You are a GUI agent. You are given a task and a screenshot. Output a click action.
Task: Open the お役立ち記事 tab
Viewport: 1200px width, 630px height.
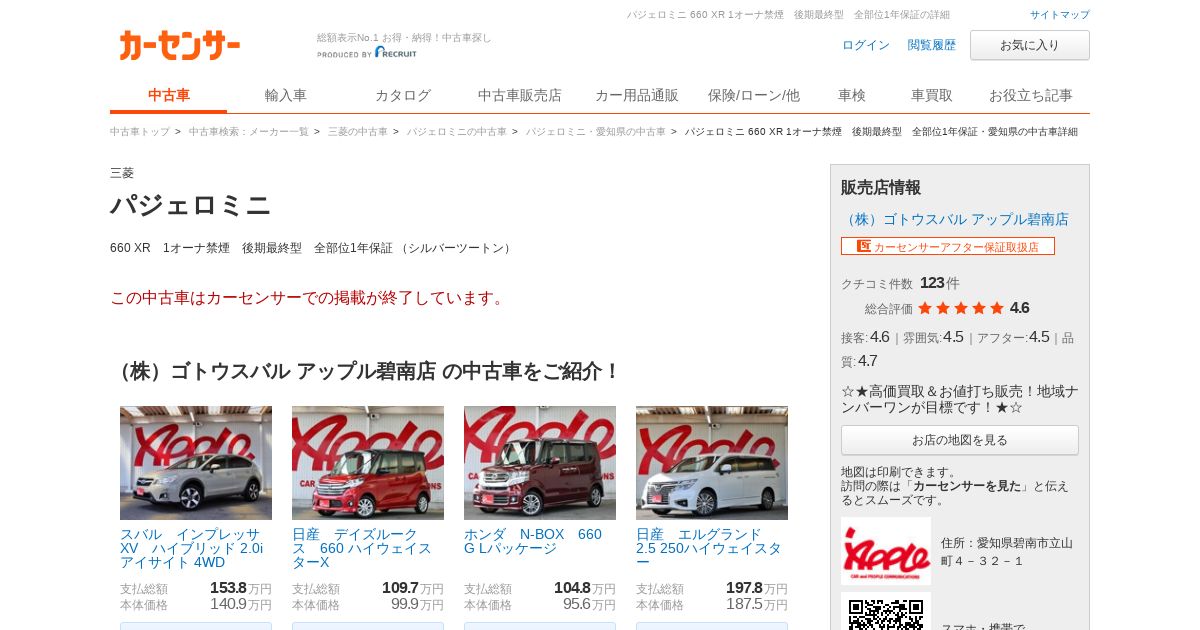[1031, 96]
